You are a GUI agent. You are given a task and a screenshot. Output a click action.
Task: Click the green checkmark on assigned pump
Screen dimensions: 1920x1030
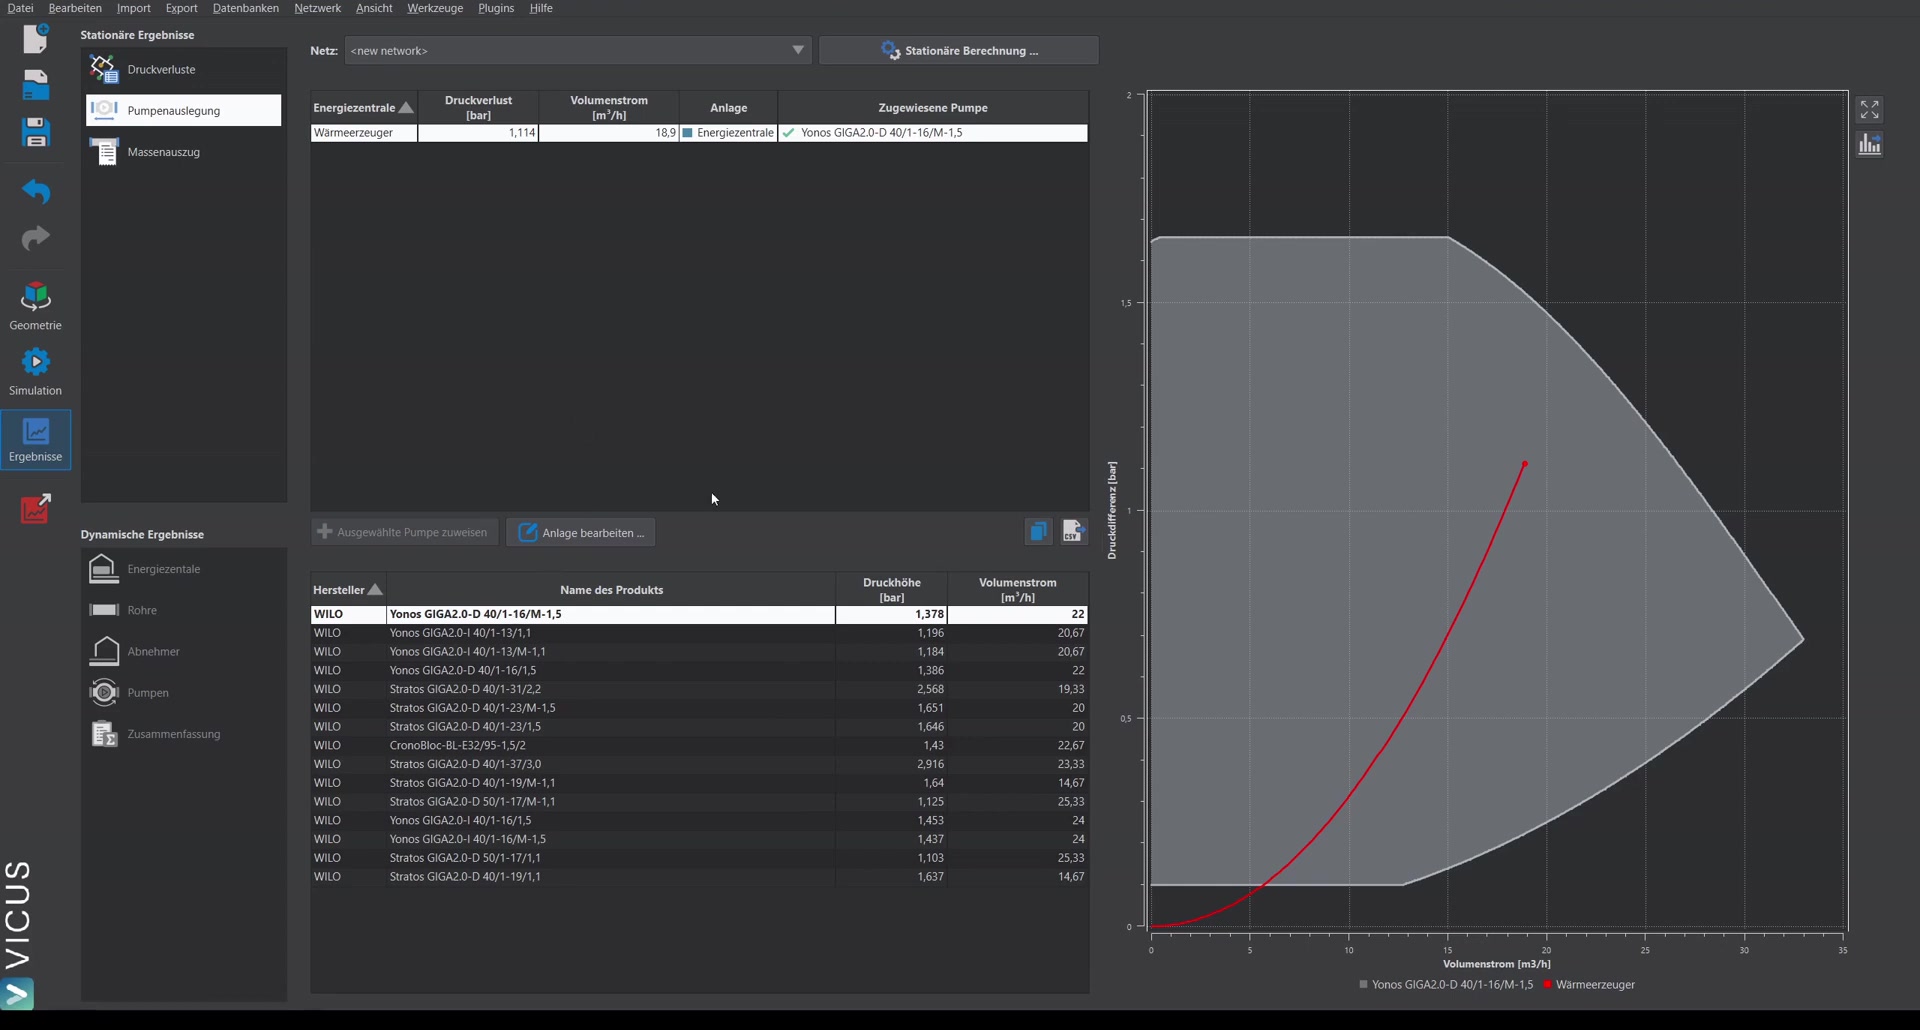(789, 133)
